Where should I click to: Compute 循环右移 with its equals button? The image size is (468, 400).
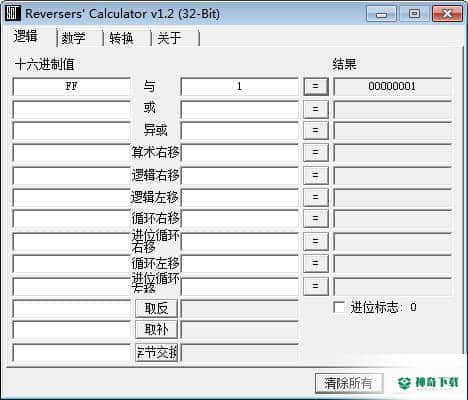click(x=316, y=219)
